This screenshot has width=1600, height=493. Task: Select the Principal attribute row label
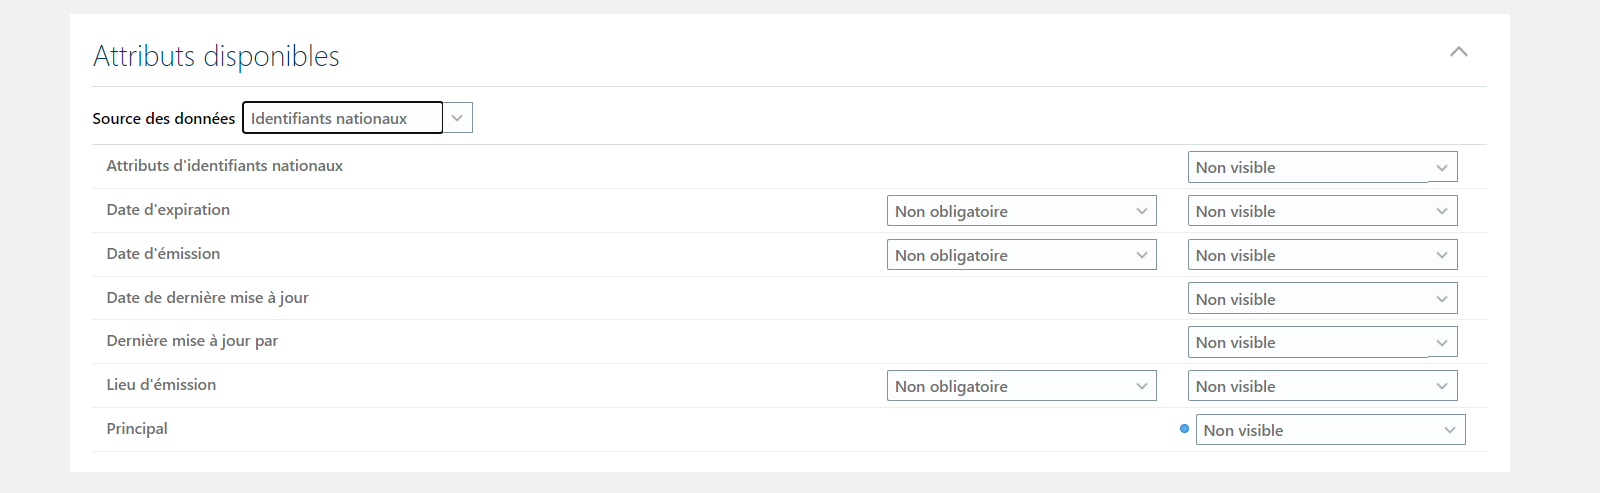(137, 429)
